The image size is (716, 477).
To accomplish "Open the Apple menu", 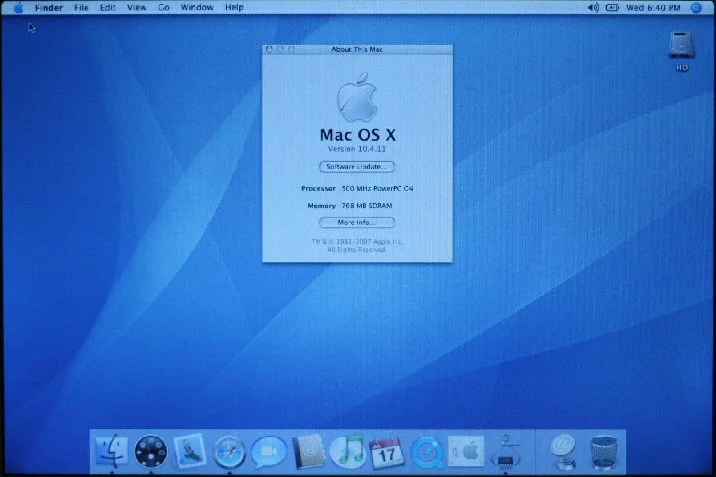I will click(x=19, y=8).
